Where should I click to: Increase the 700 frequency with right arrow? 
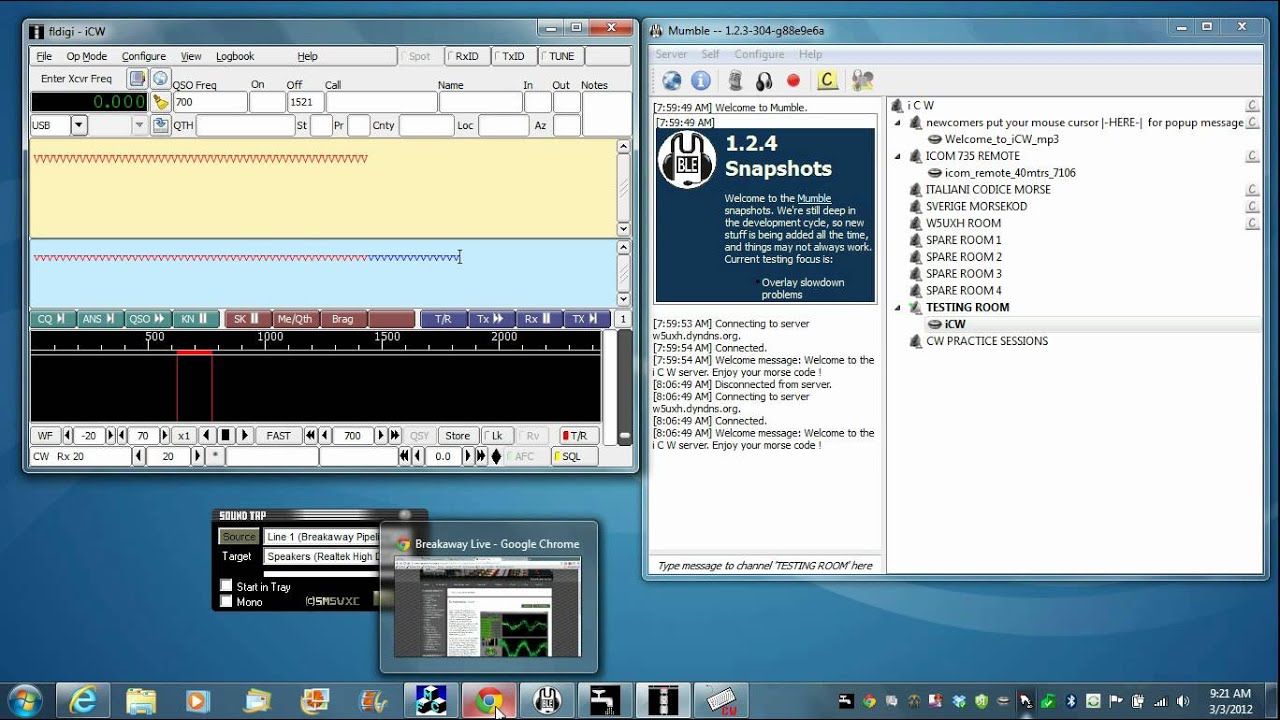click(x=381, y=435)
